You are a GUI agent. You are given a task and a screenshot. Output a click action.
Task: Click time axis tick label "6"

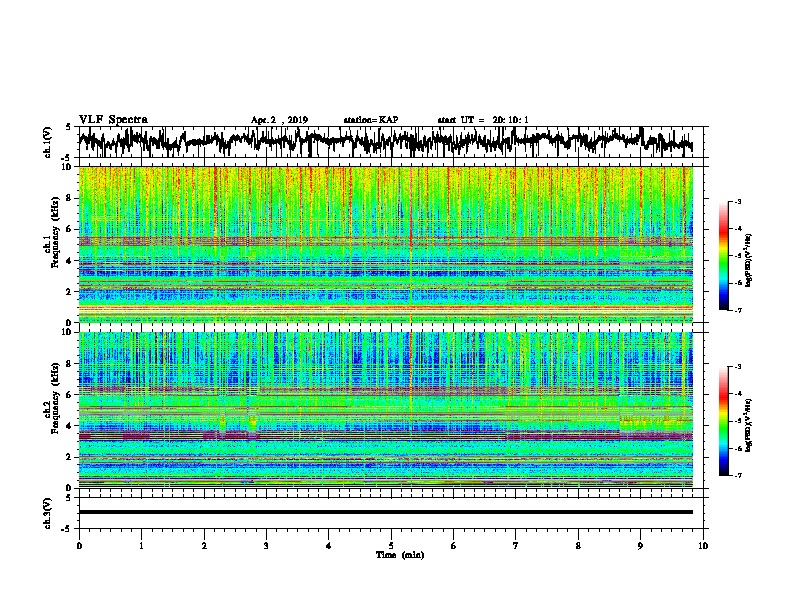[454, 546]
